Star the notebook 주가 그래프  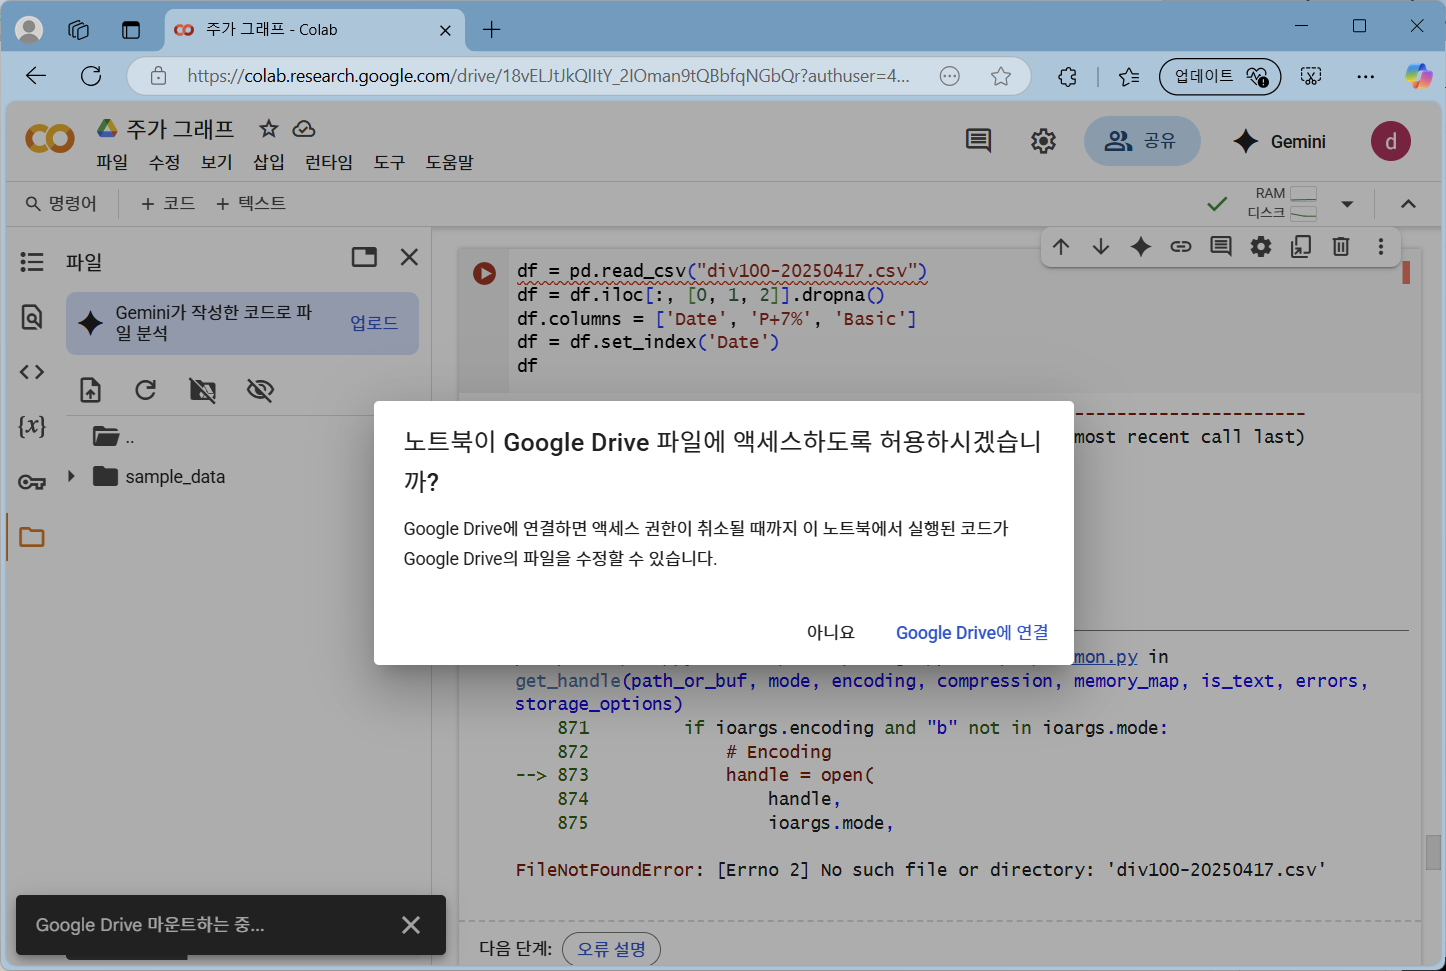click(x=268, y=129)
